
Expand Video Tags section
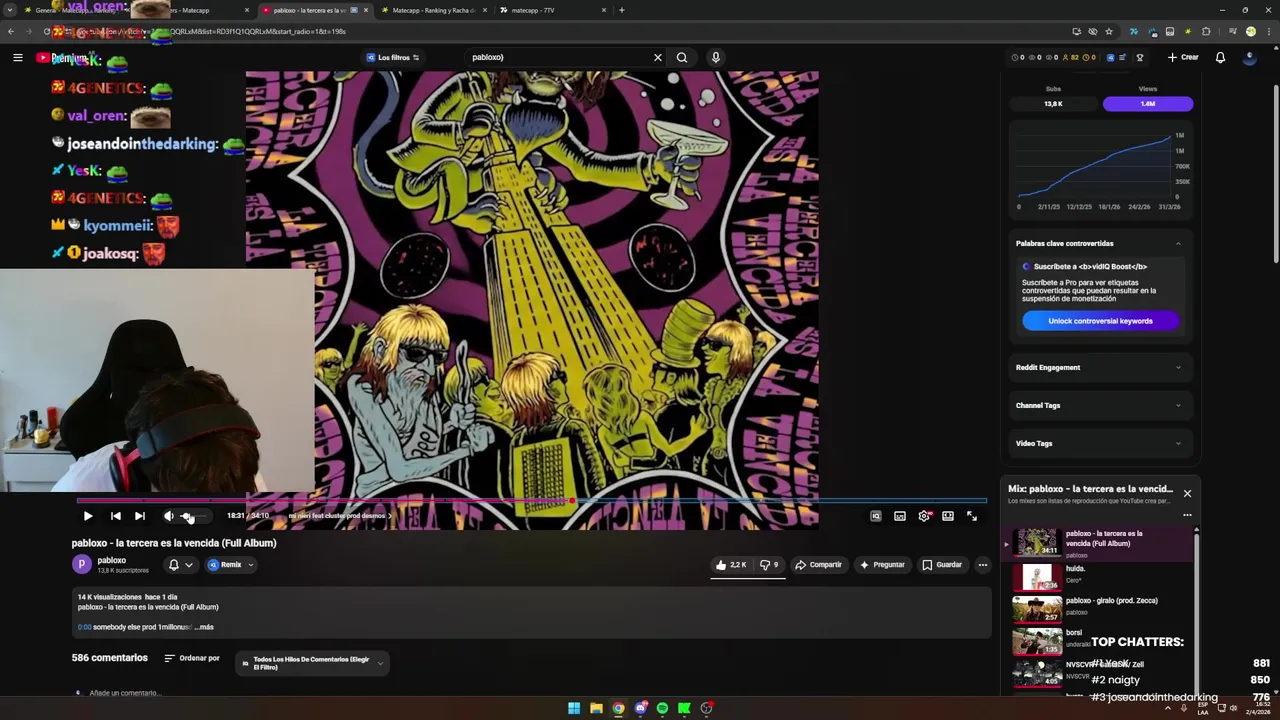click(1099, 443)
